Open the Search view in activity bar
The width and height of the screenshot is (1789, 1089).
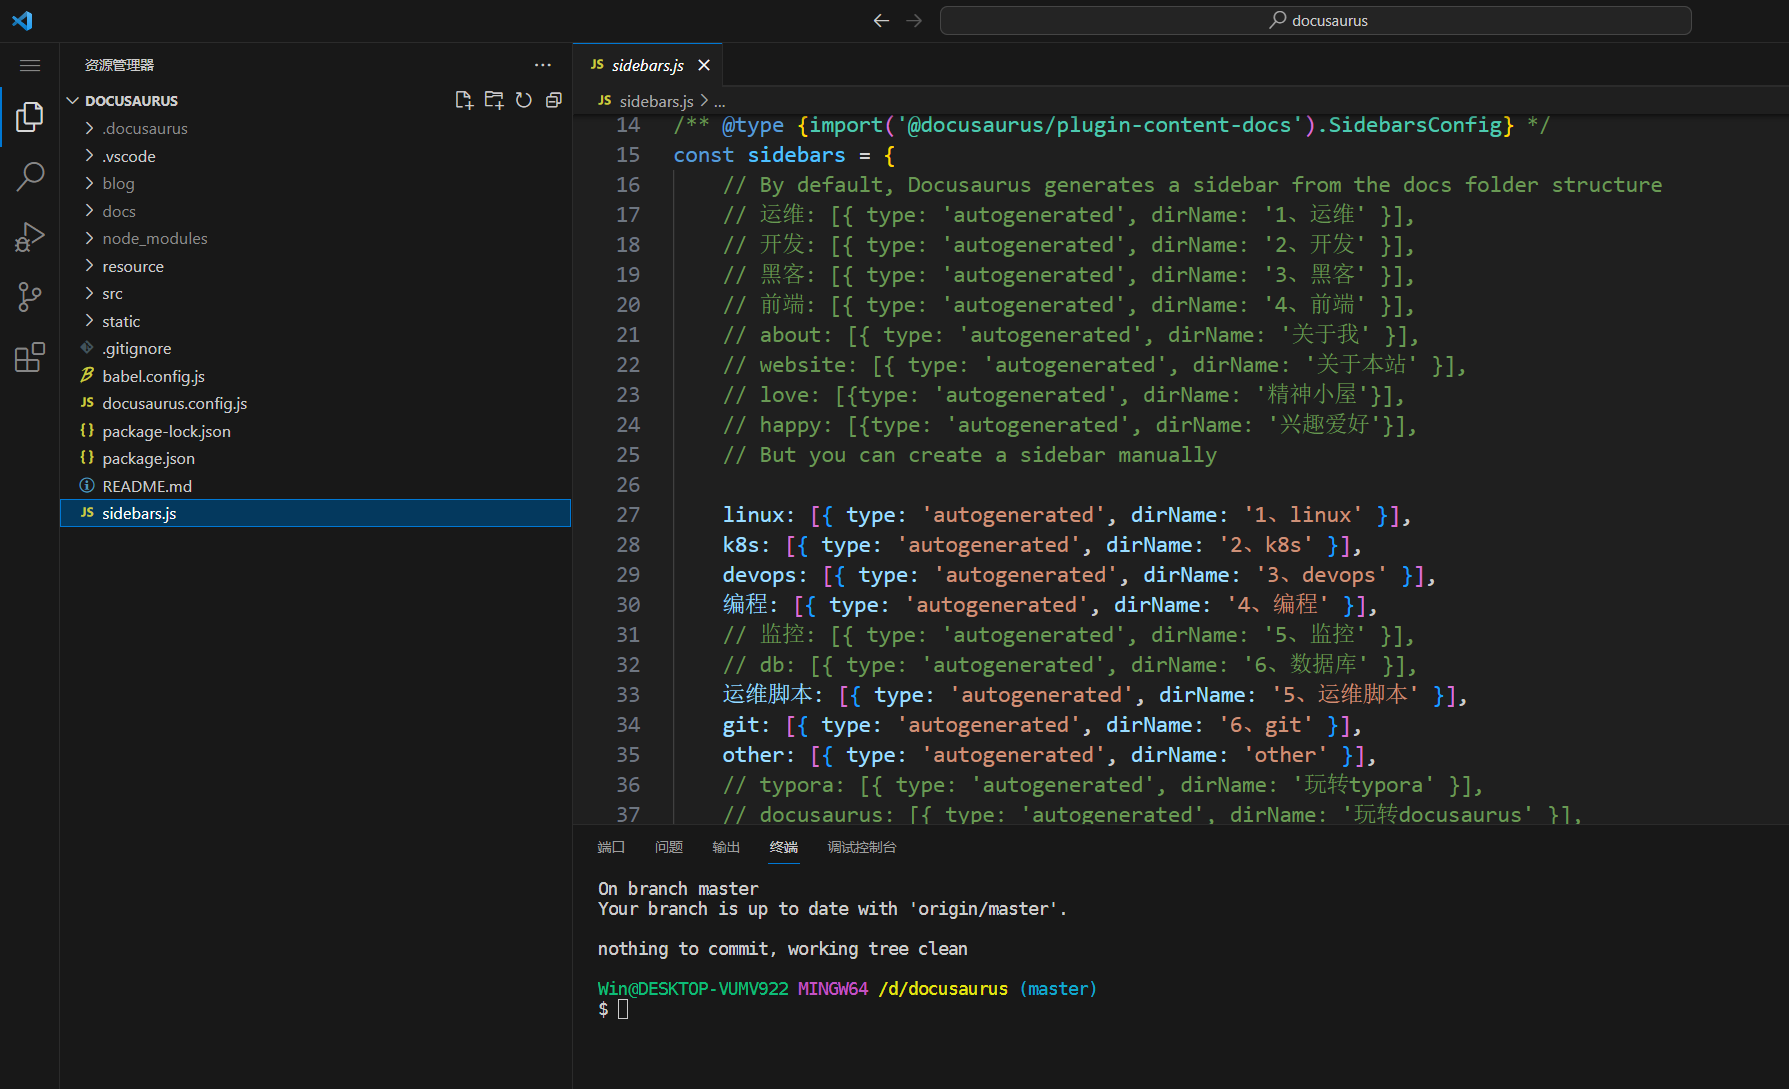pyautogui.click(x=30, y=177)
